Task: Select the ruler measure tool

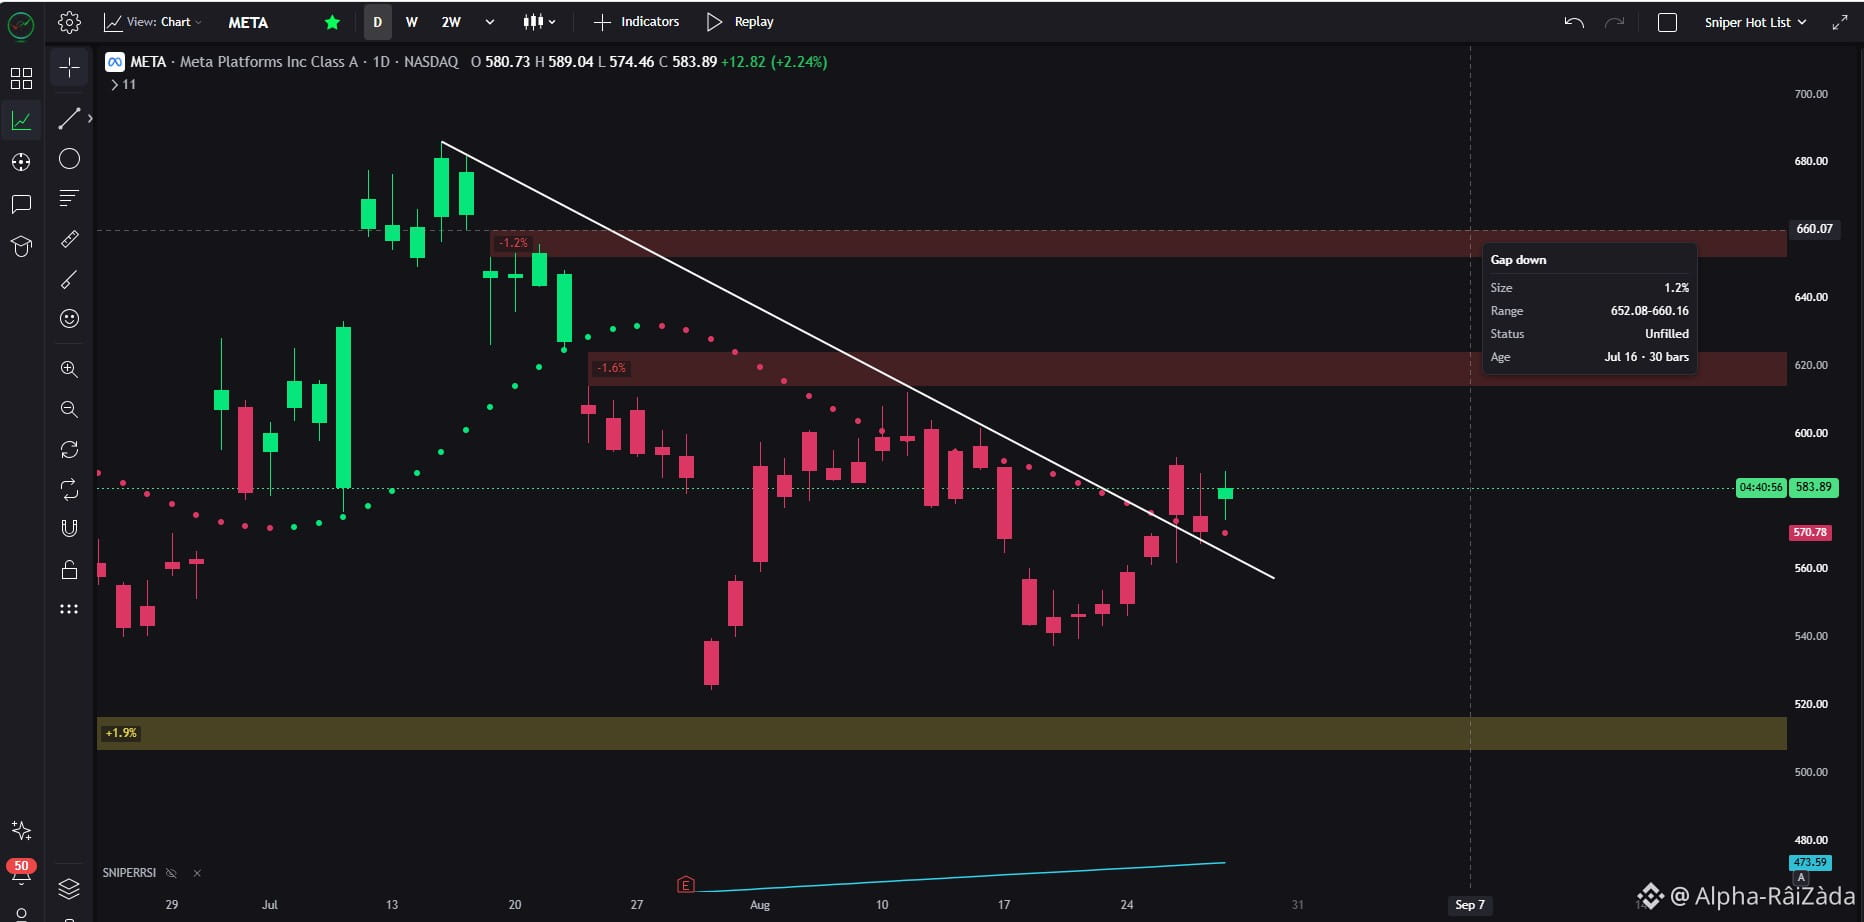Action: point(69,239)
